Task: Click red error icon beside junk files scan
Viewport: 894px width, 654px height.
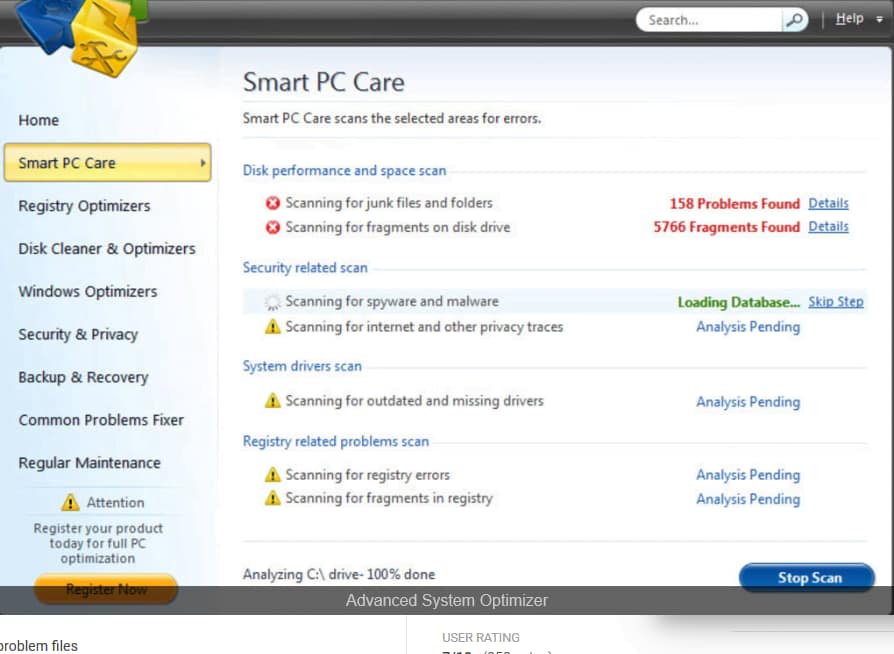Action: pos(272,203)
